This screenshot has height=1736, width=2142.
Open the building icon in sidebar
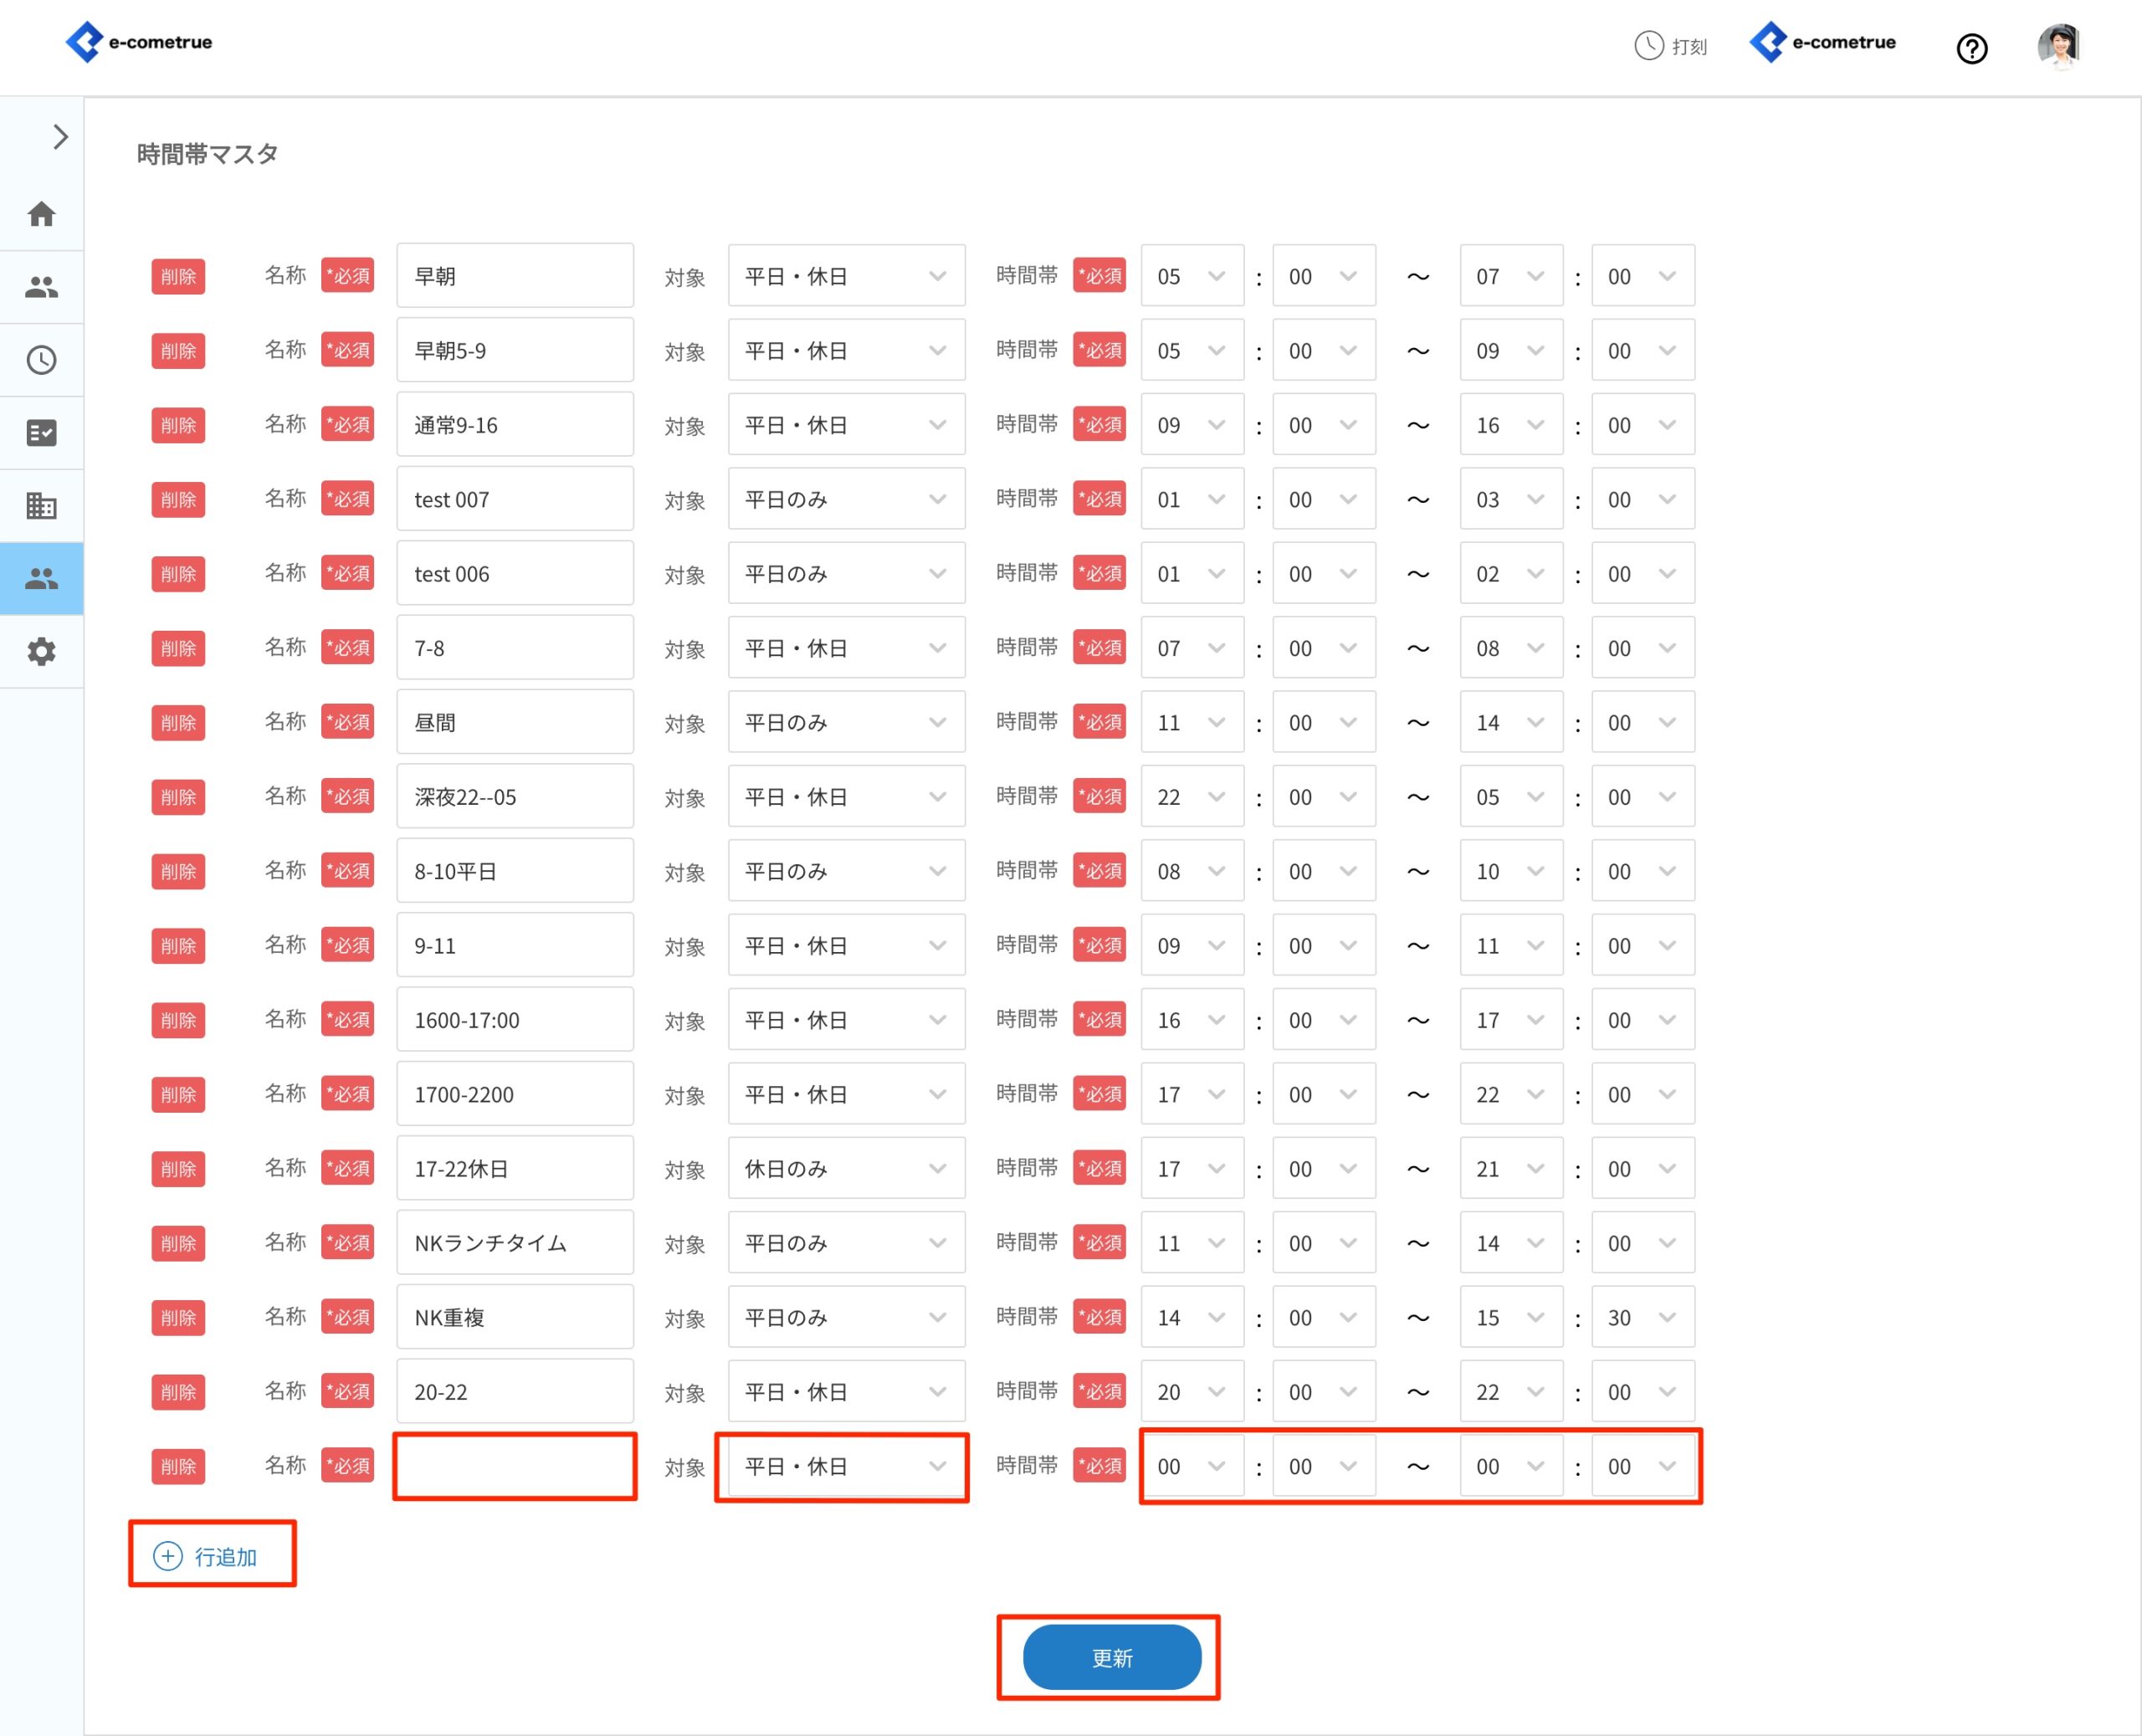41,506
